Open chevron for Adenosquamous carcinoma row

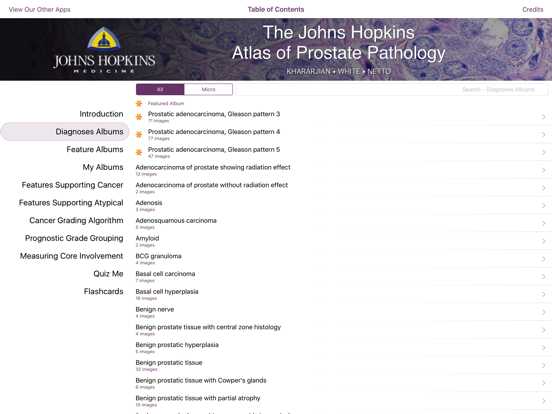(x=544, y=223)
